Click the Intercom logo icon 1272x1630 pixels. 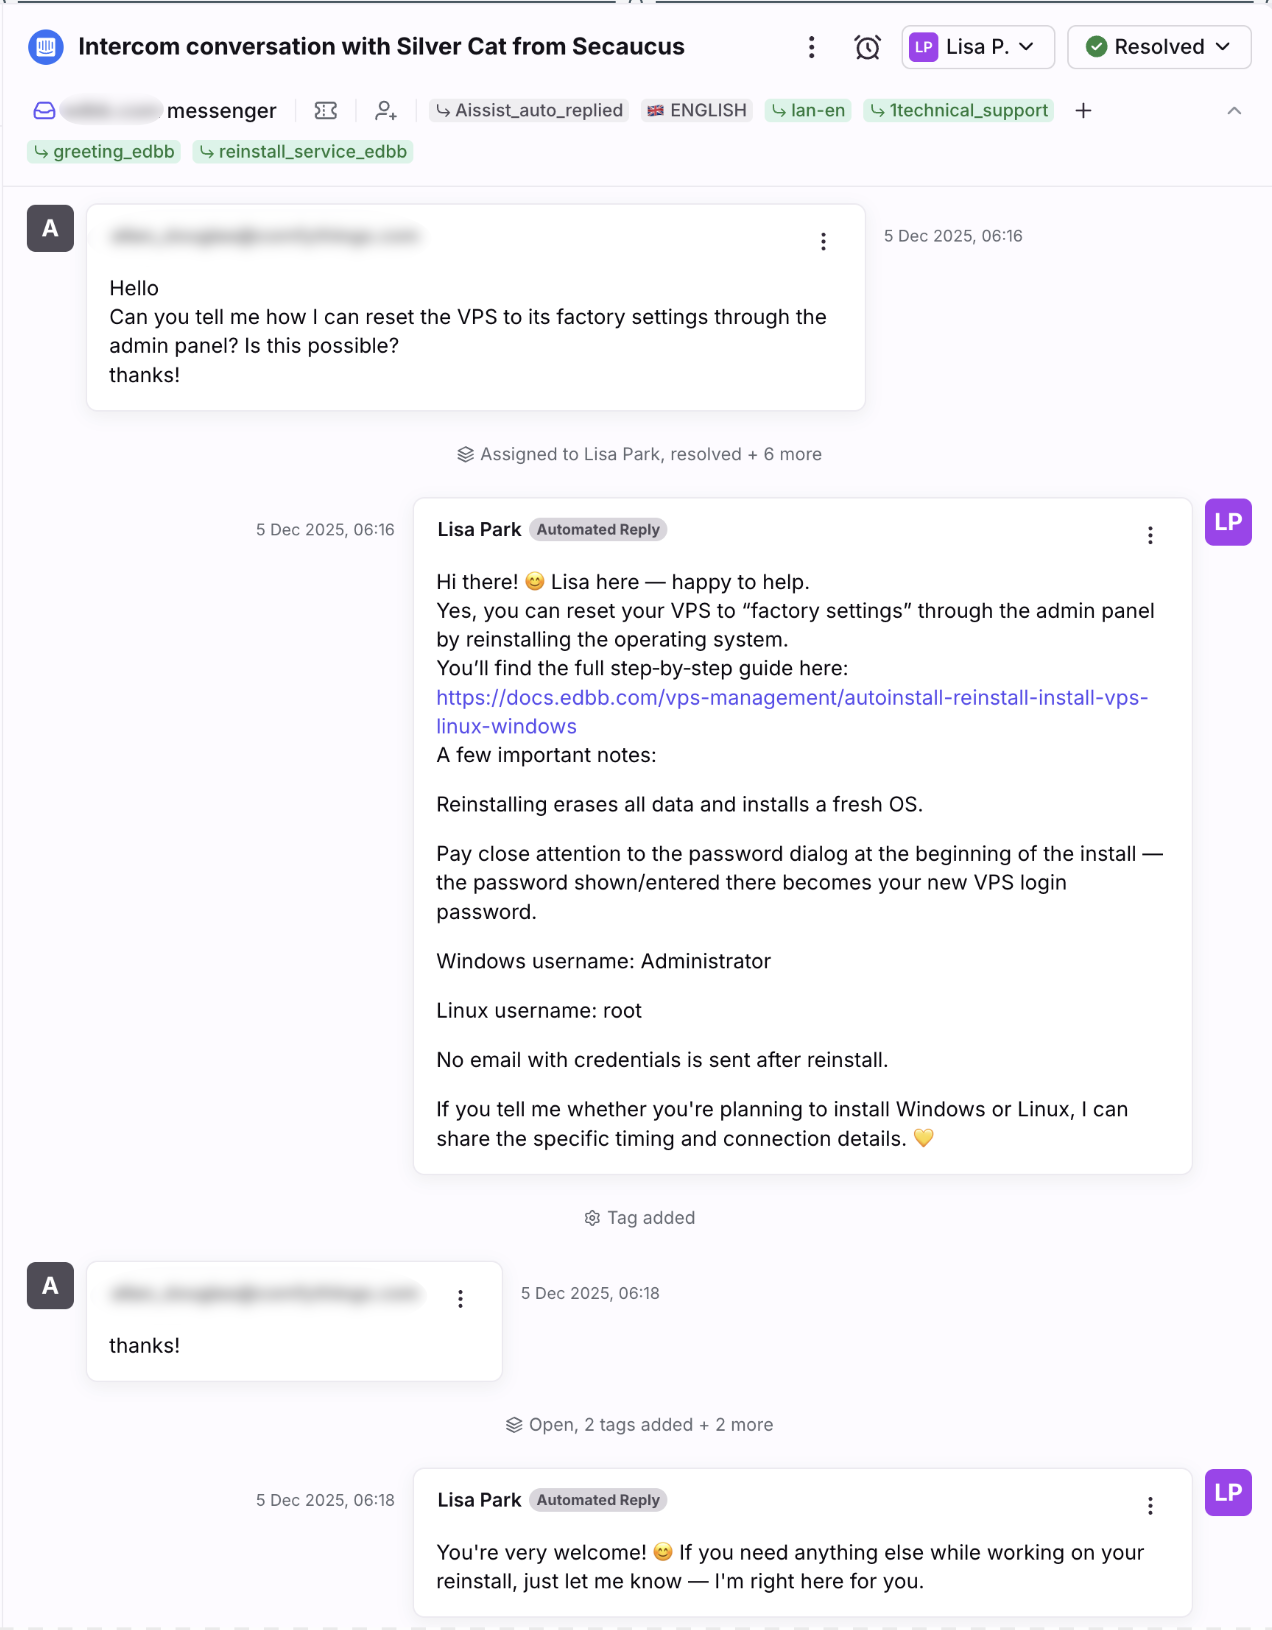(46, 47)
